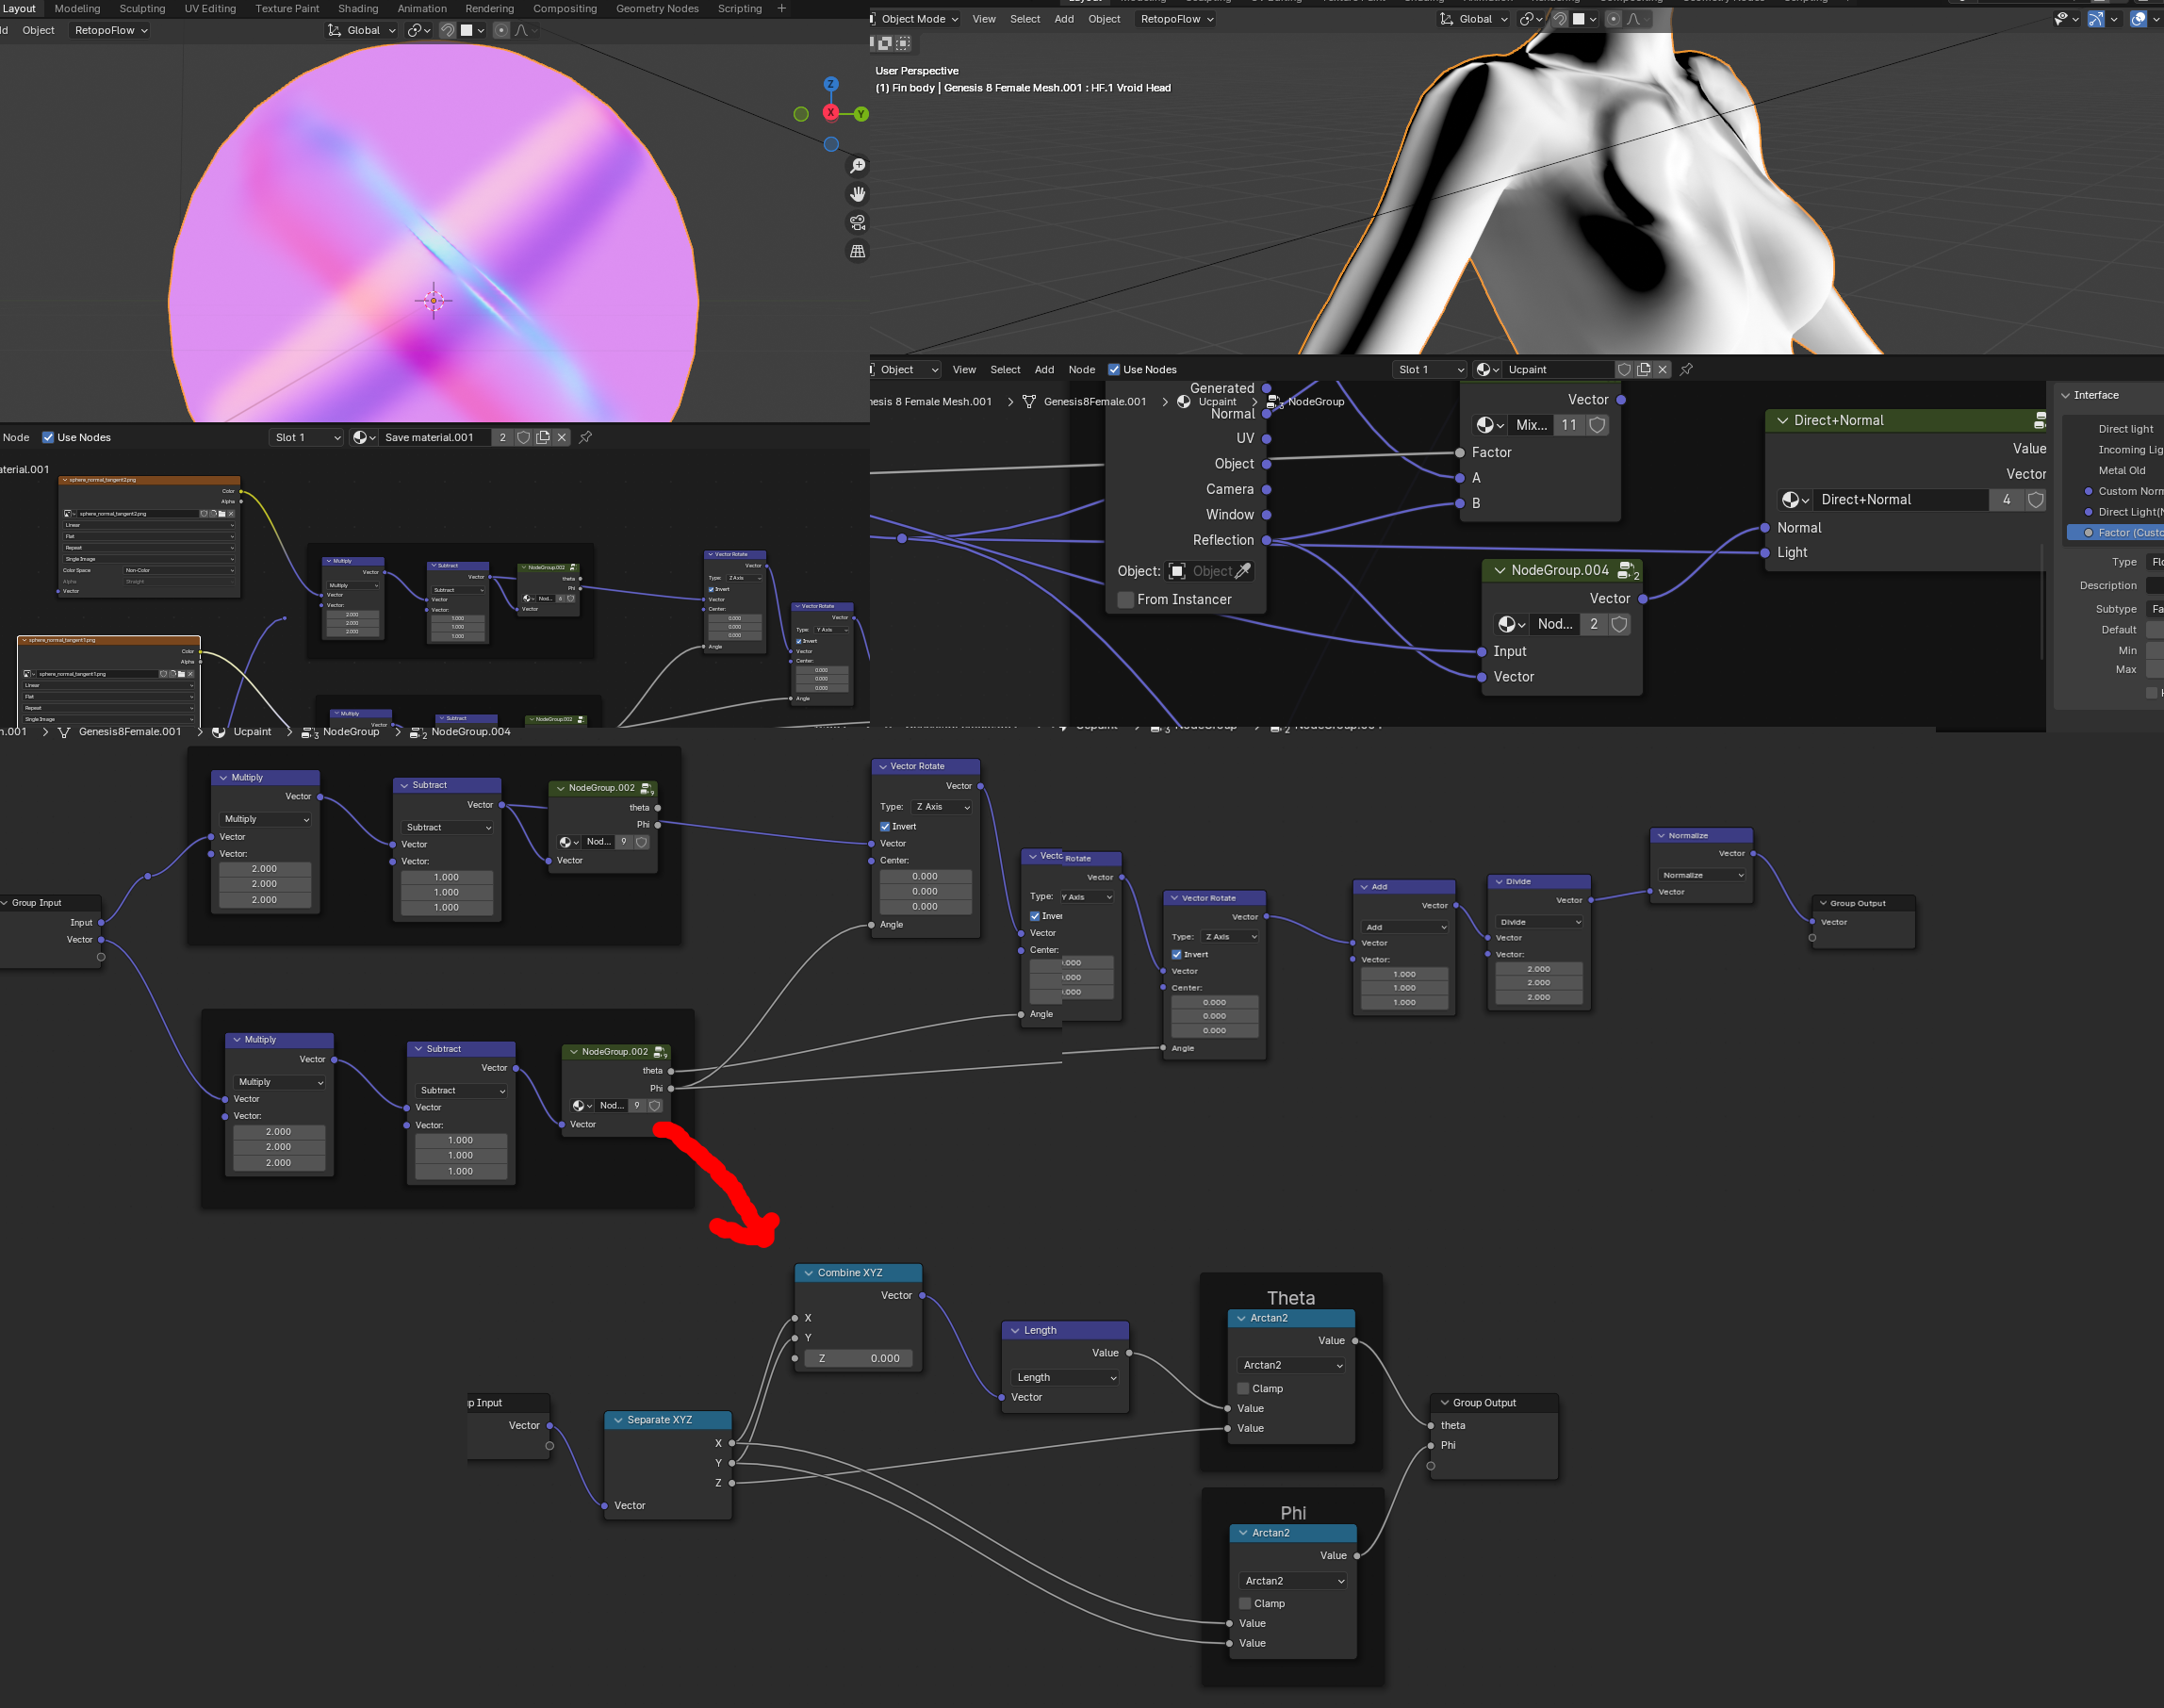Open the Object Mode dropdown
Image resolution: width=2164 pixels, height=1708 pixels.
pos(917,19)
